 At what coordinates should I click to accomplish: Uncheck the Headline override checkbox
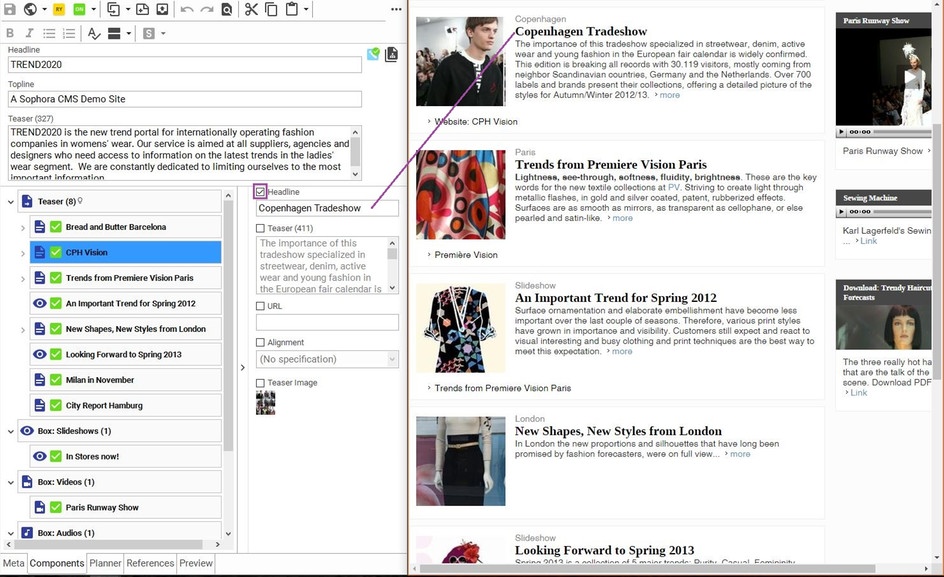tap(260, 192)
